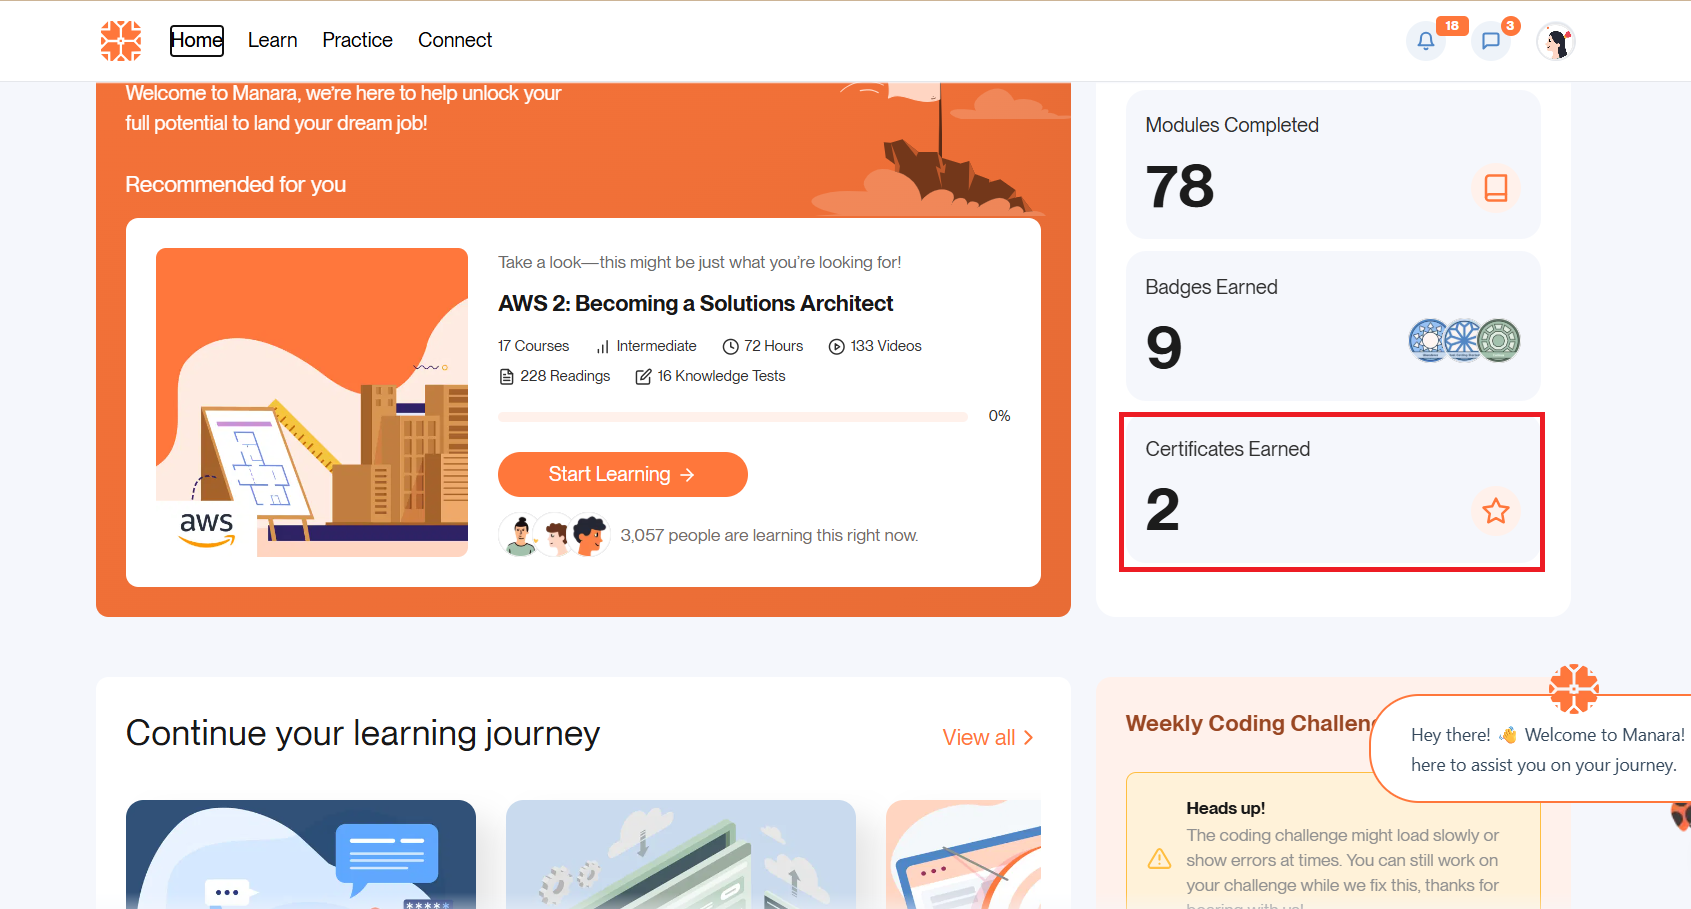Open the first course card with chat bubbles
Screen dimensions: 1691x909
pos(301,854)
